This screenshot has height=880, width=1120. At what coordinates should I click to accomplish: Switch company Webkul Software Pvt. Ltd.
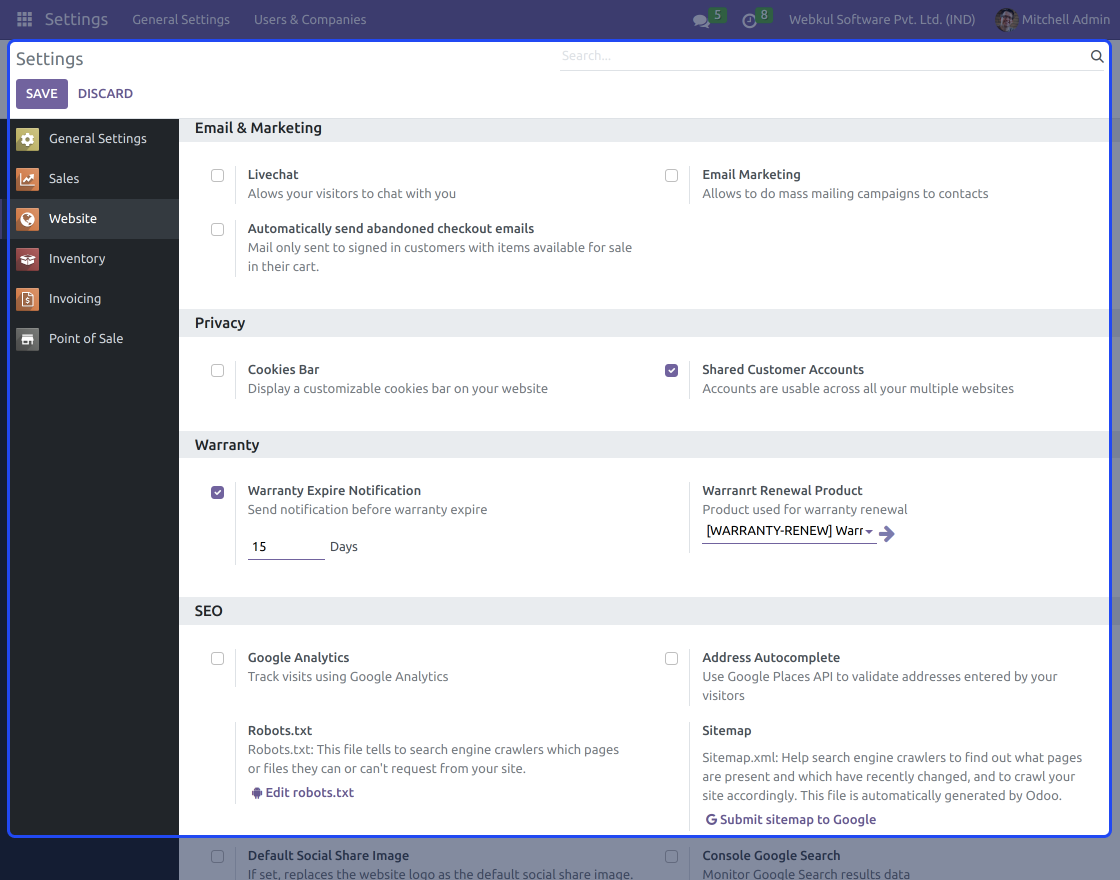(x=881, y=19)
